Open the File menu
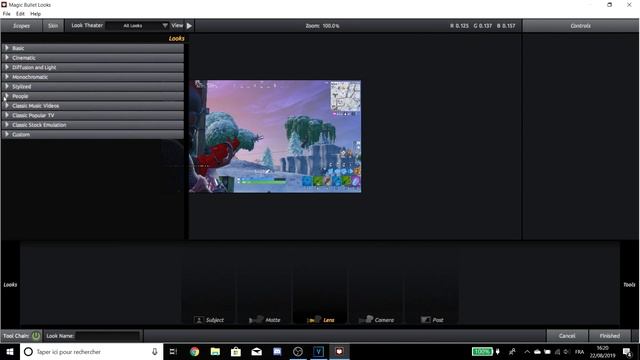 point(7,14)
